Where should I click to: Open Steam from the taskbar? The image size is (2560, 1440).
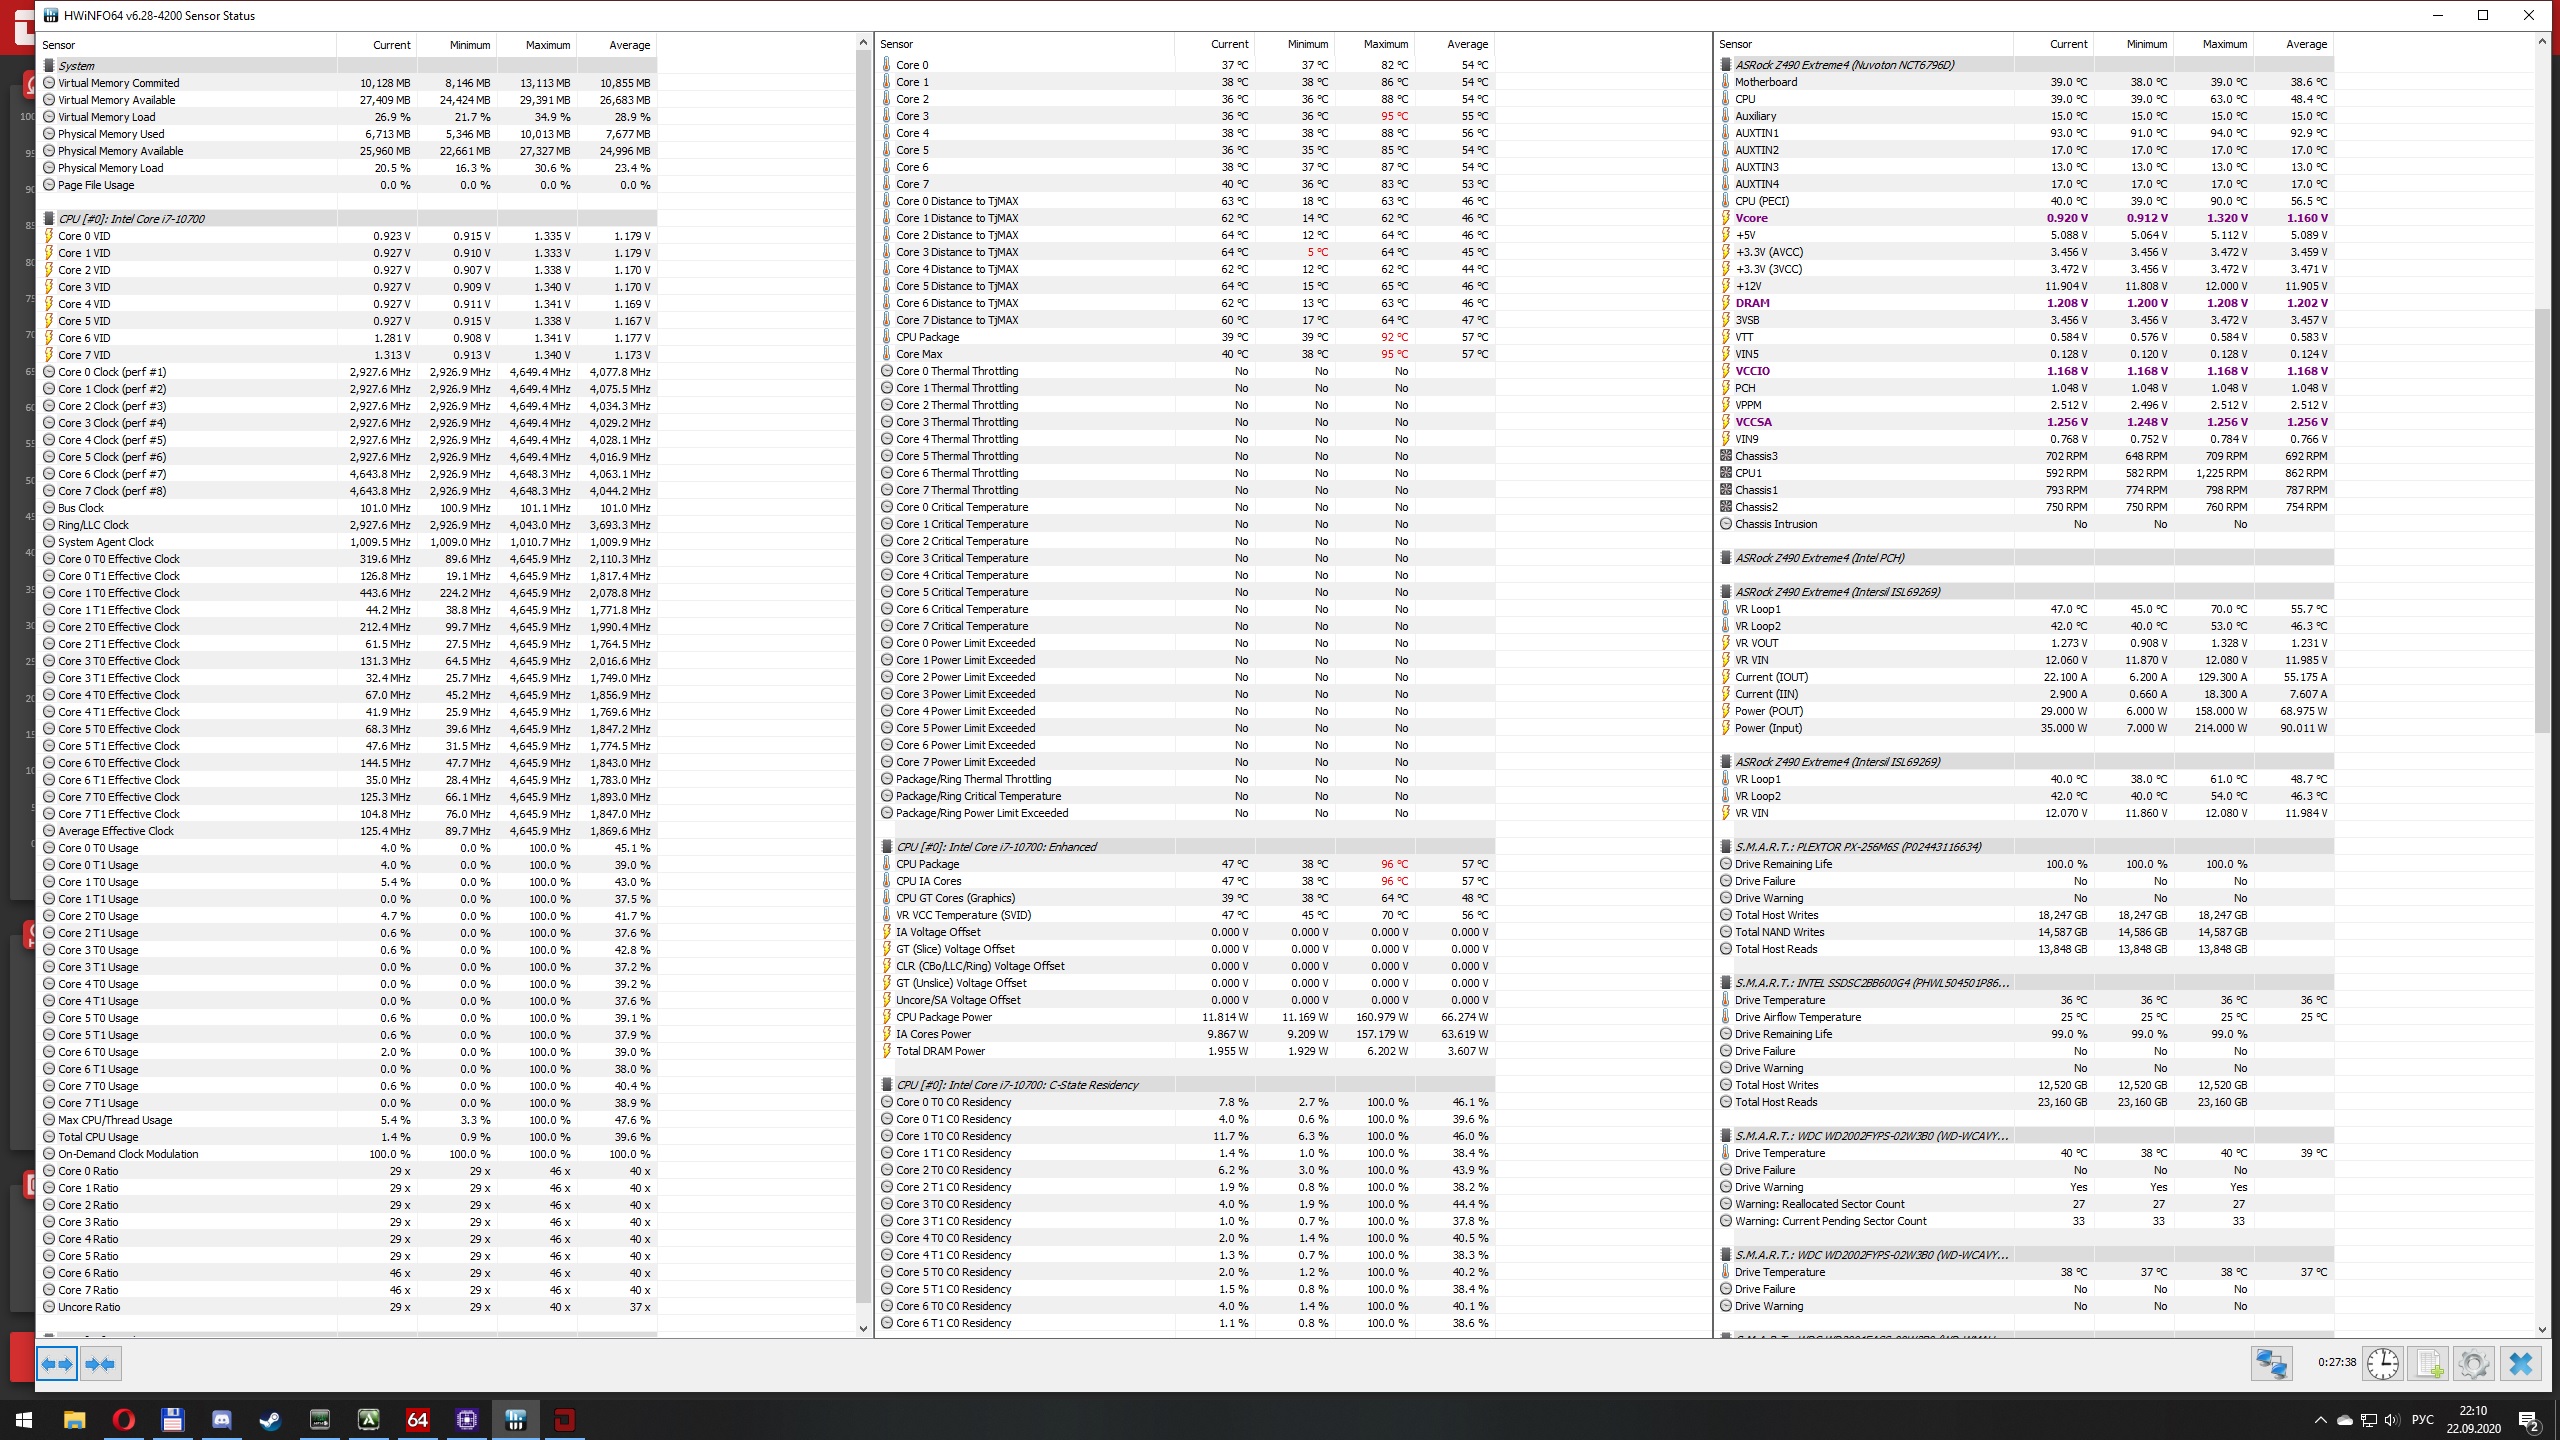(x=270, y=1419)
